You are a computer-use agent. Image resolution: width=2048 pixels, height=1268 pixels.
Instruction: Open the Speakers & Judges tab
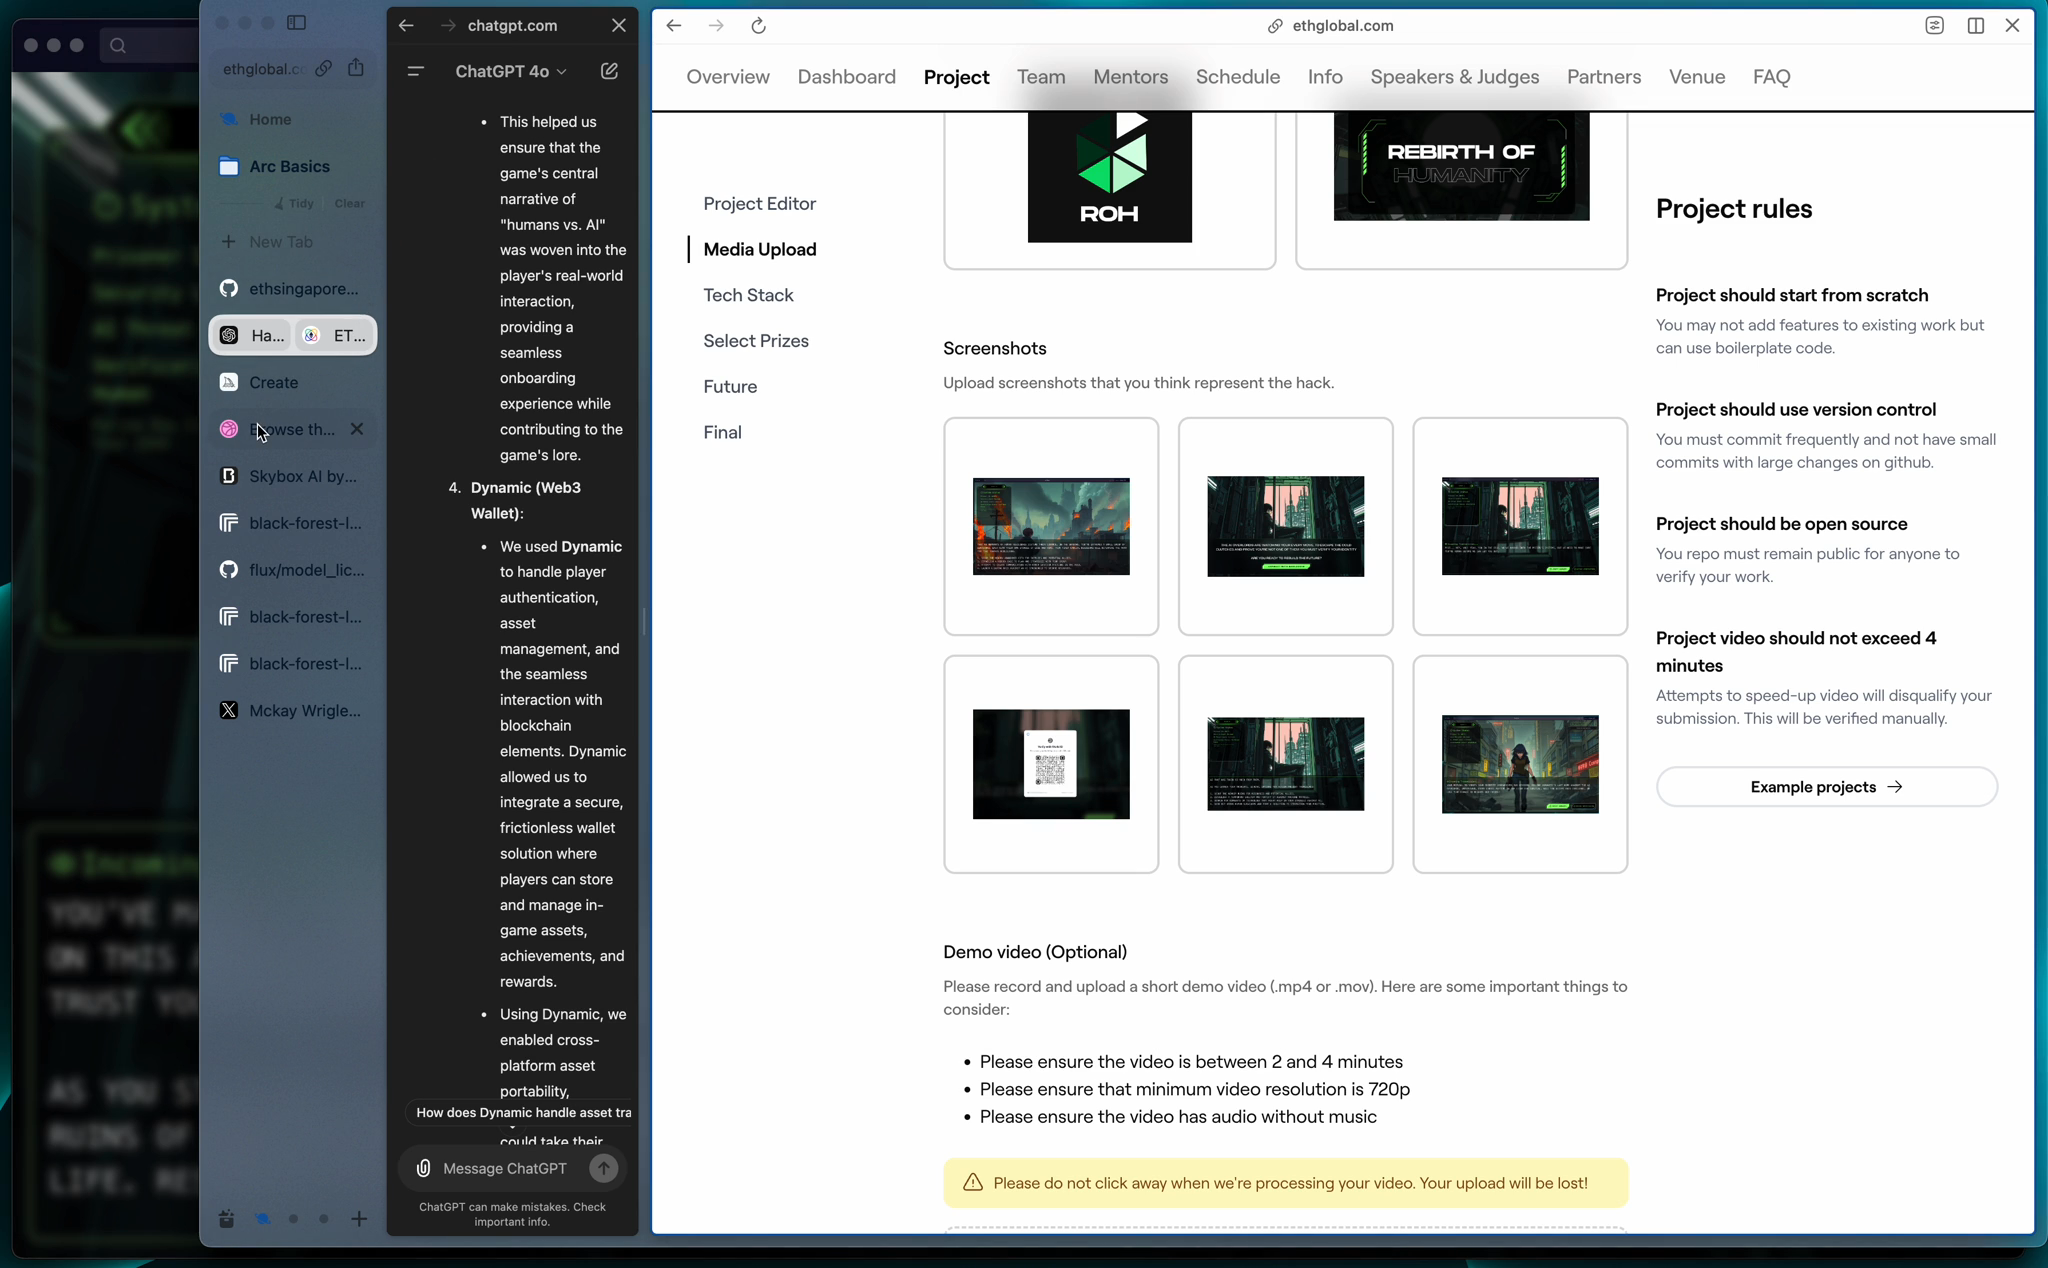click(x=1454, y=77)
